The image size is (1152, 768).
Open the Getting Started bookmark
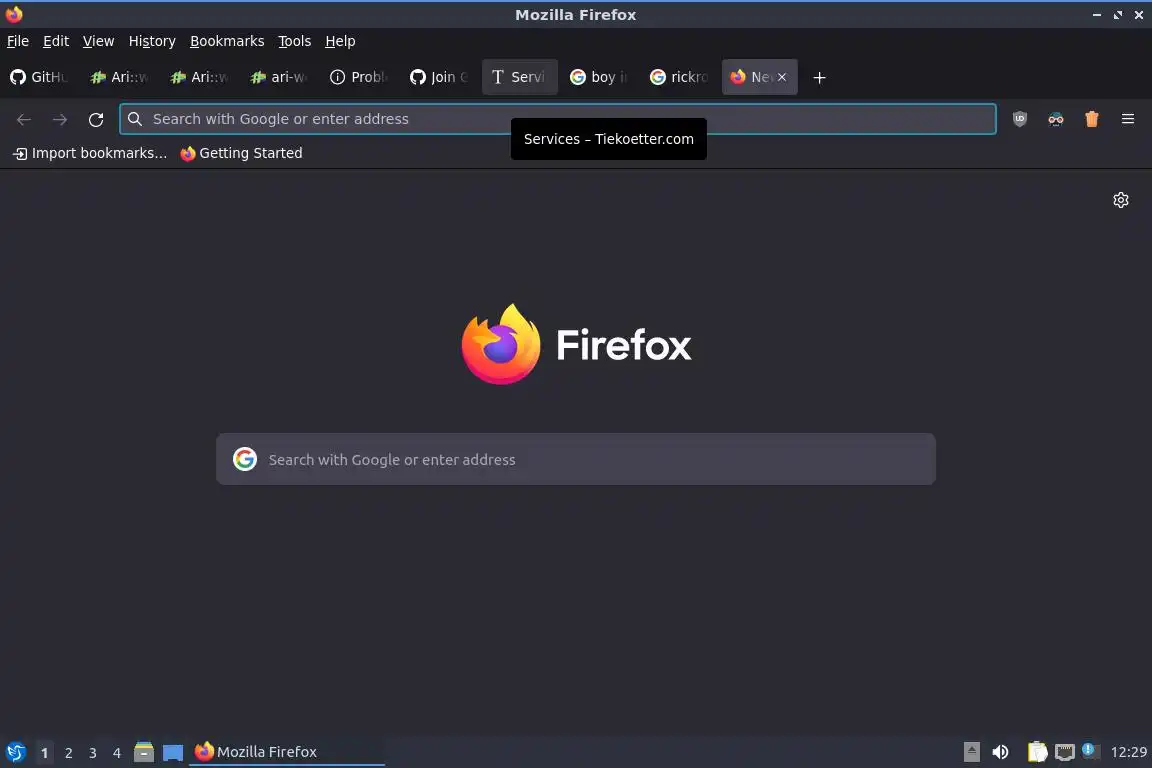click(242, 153)
